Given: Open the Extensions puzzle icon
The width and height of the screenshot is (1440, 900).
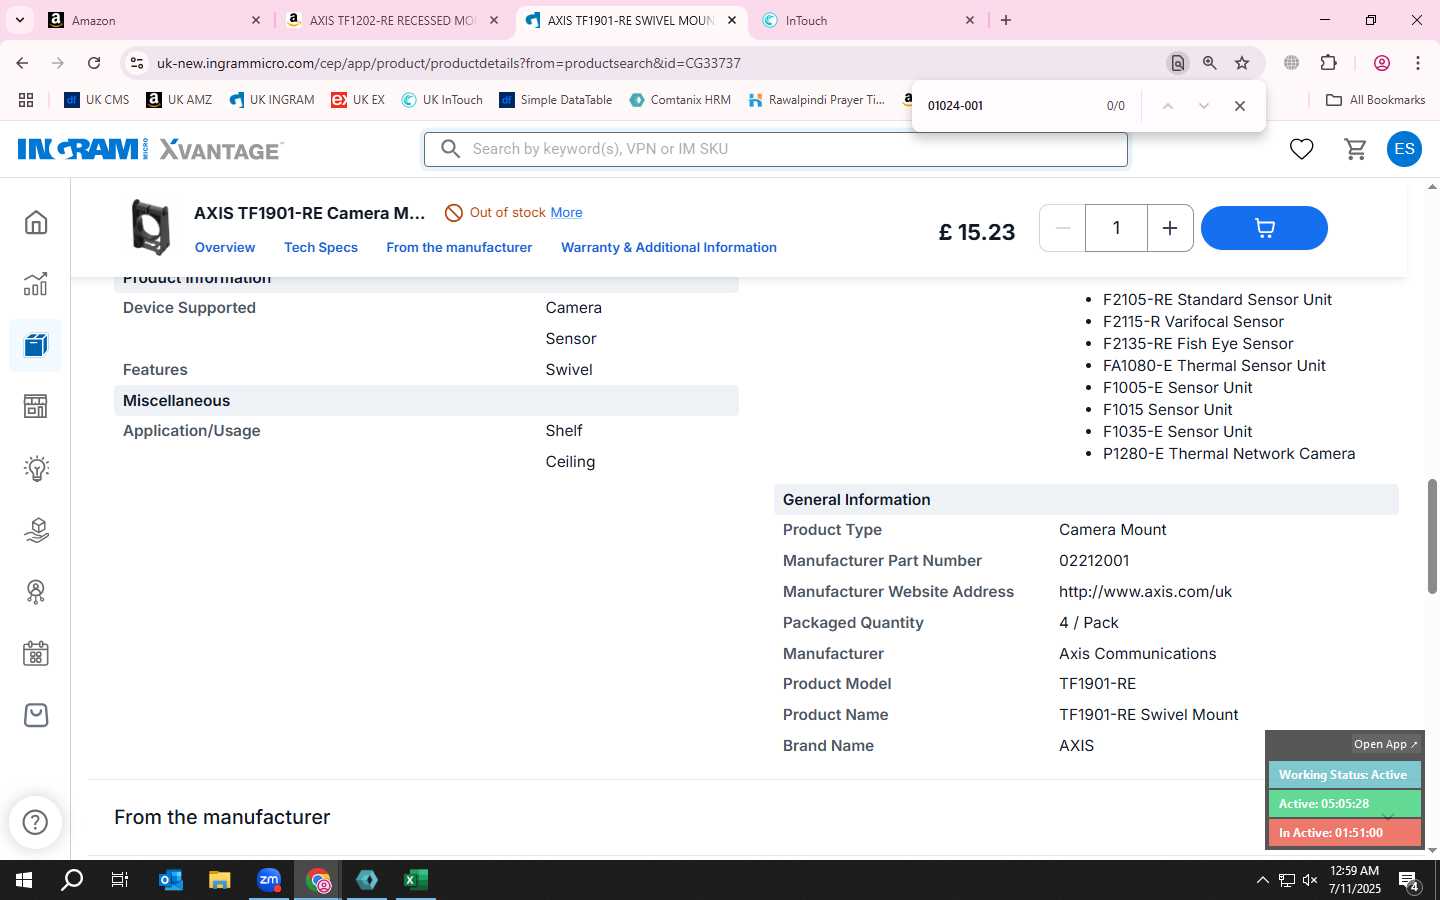Looking at the screenshot, I should [x=1328, y=63].
